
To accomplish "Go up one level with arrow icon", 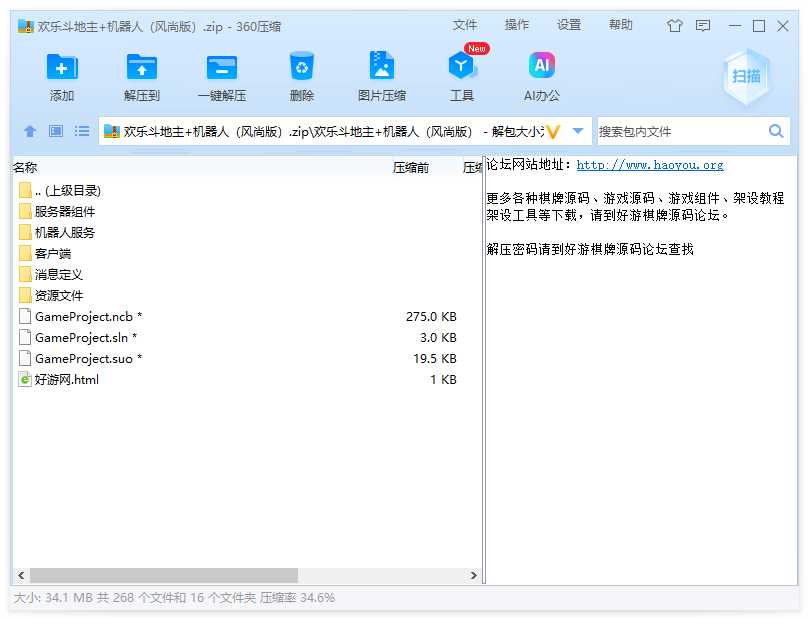I will (30, 132).
